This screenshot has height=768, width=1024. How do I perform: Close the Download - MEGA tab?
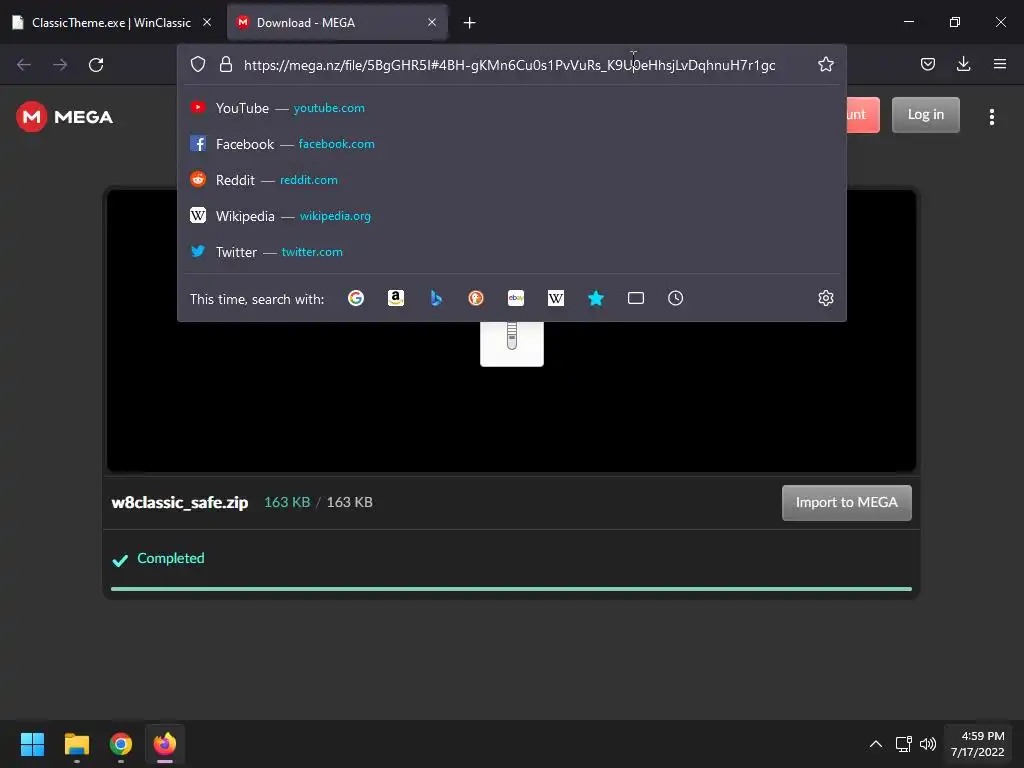[432, 22]
